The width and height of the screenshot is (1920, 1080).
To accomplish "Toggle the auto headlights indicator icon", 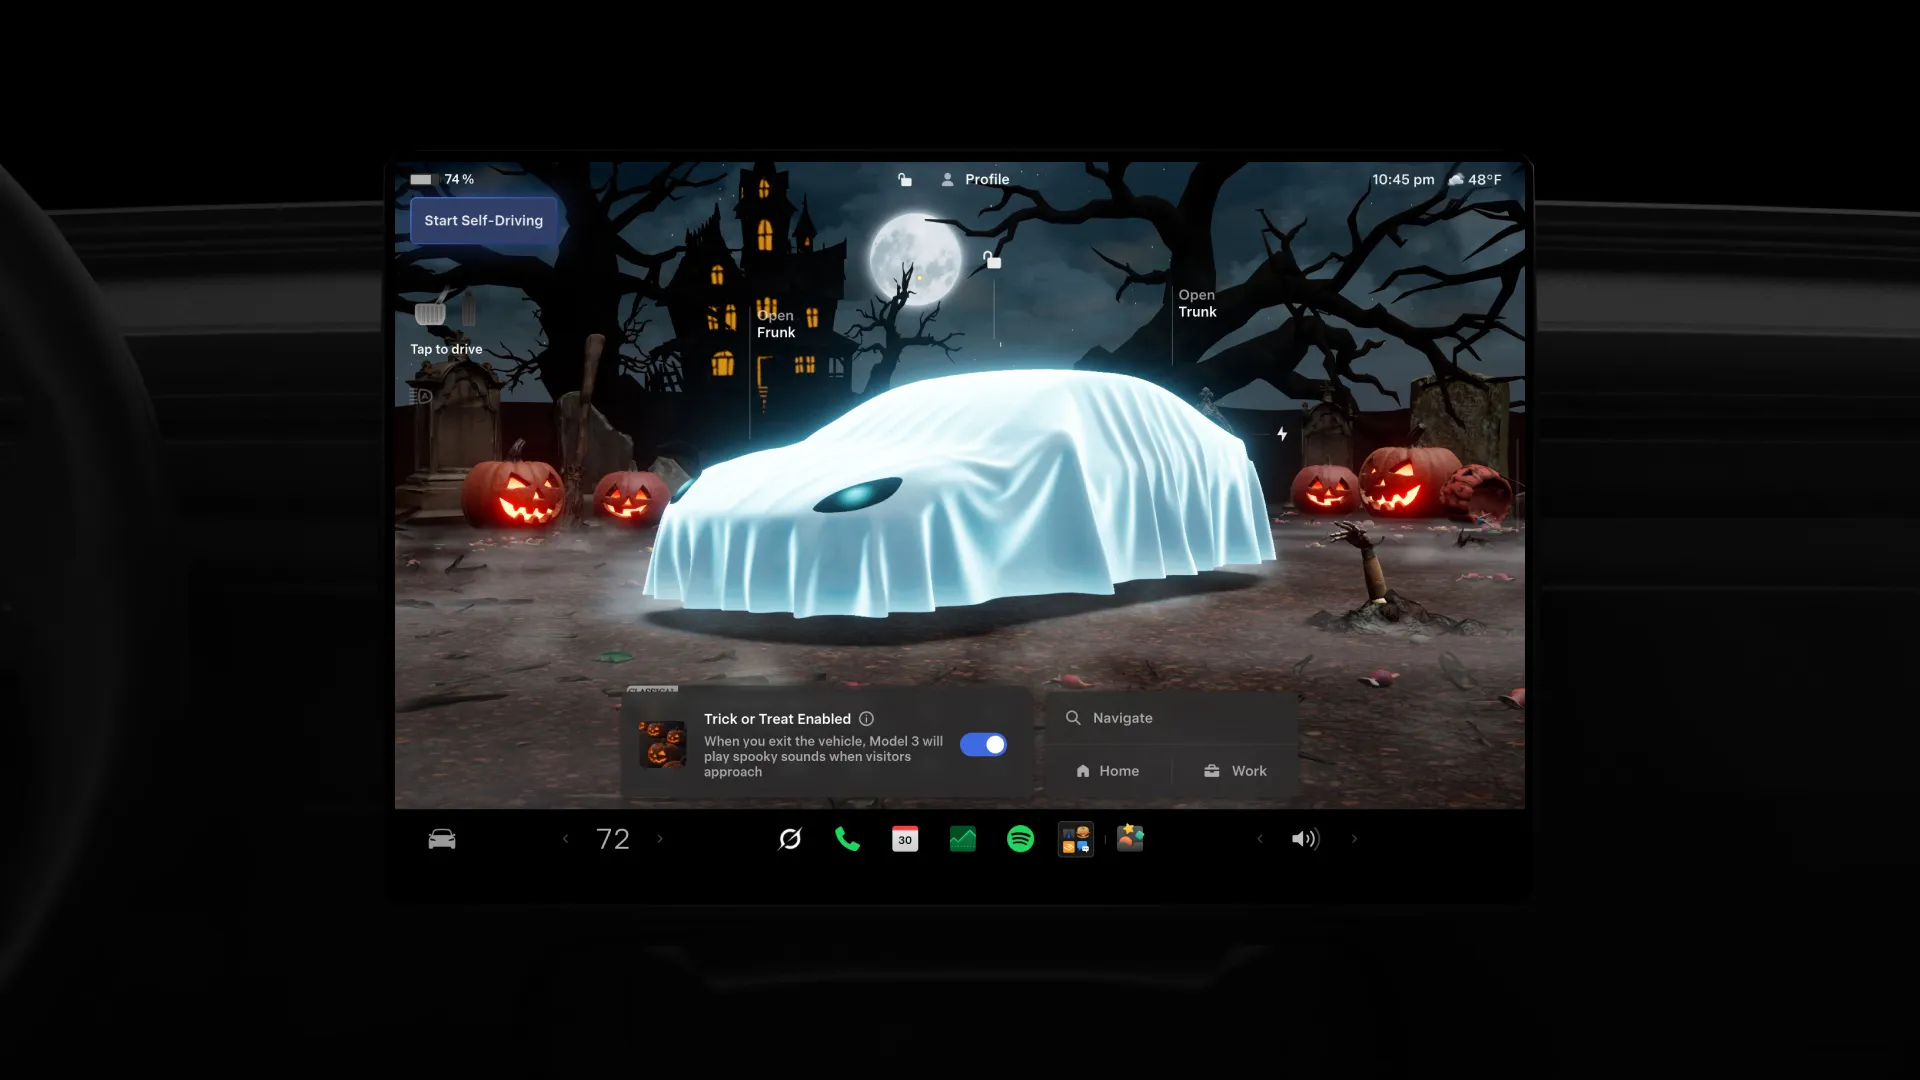I will (421, 396).
